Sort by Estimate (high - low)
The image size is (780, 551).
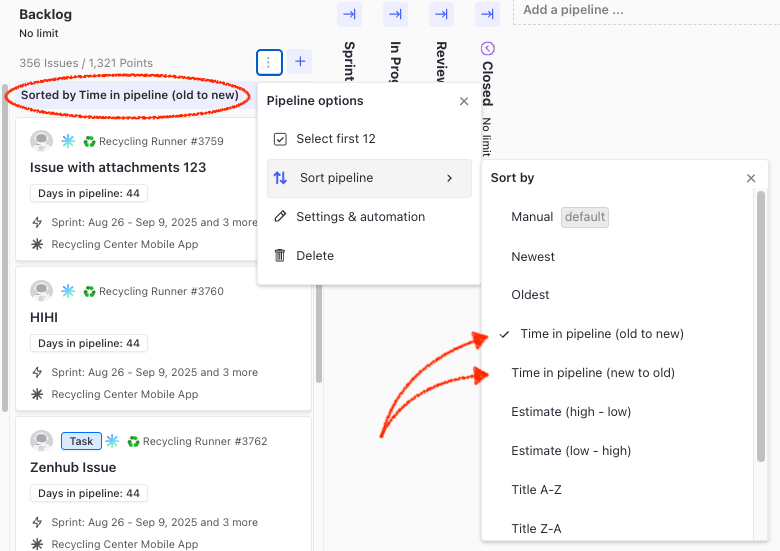tap(571, 412)
